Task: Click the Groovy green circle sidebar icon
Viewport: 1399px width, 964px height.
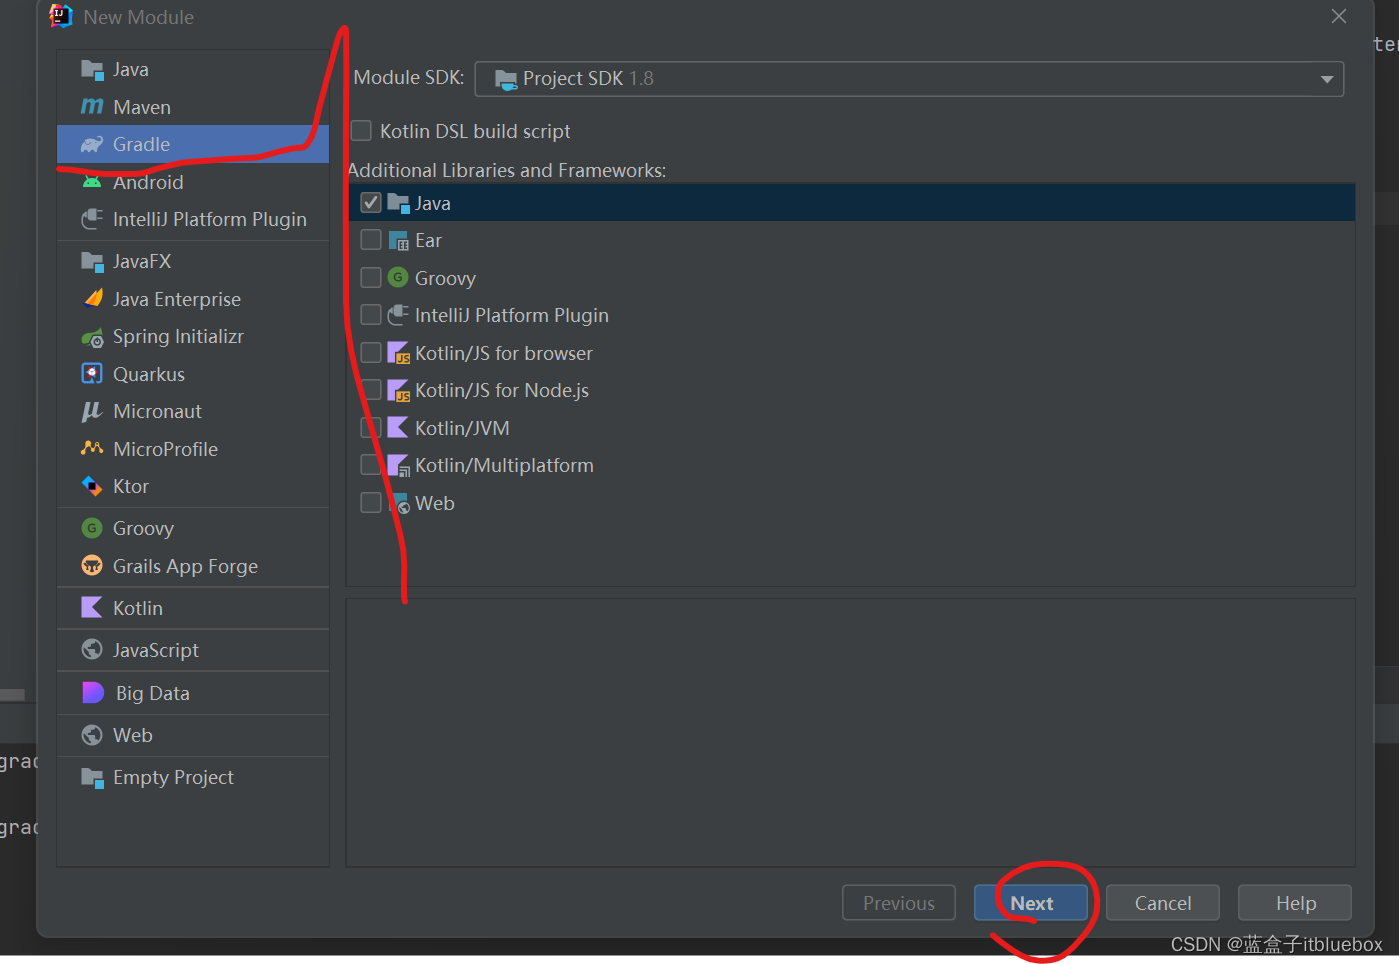Action: click(92, 528)
